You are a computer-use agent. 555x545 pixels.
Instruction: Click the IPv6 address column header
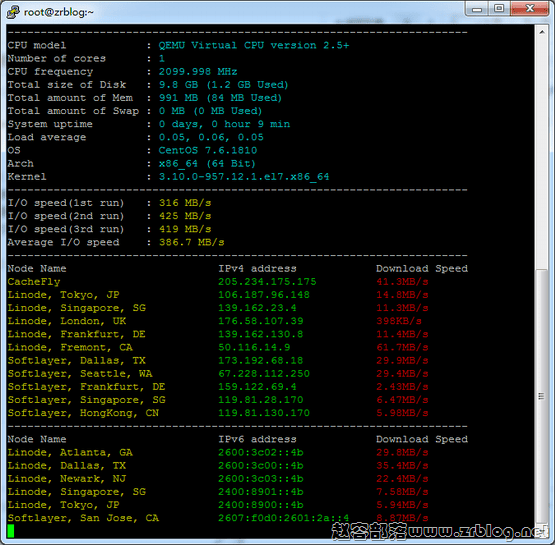point(257,439)
